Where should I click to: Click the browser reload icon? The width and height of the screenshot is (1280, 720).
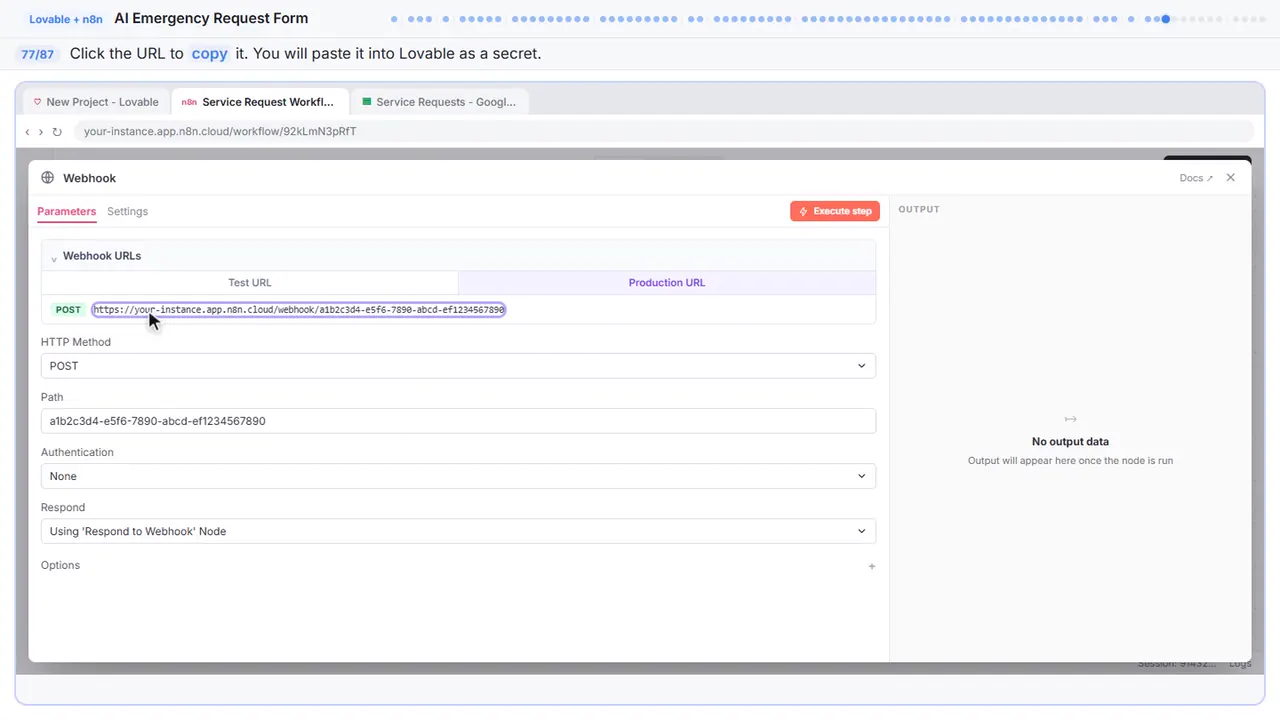coord(57,132)
